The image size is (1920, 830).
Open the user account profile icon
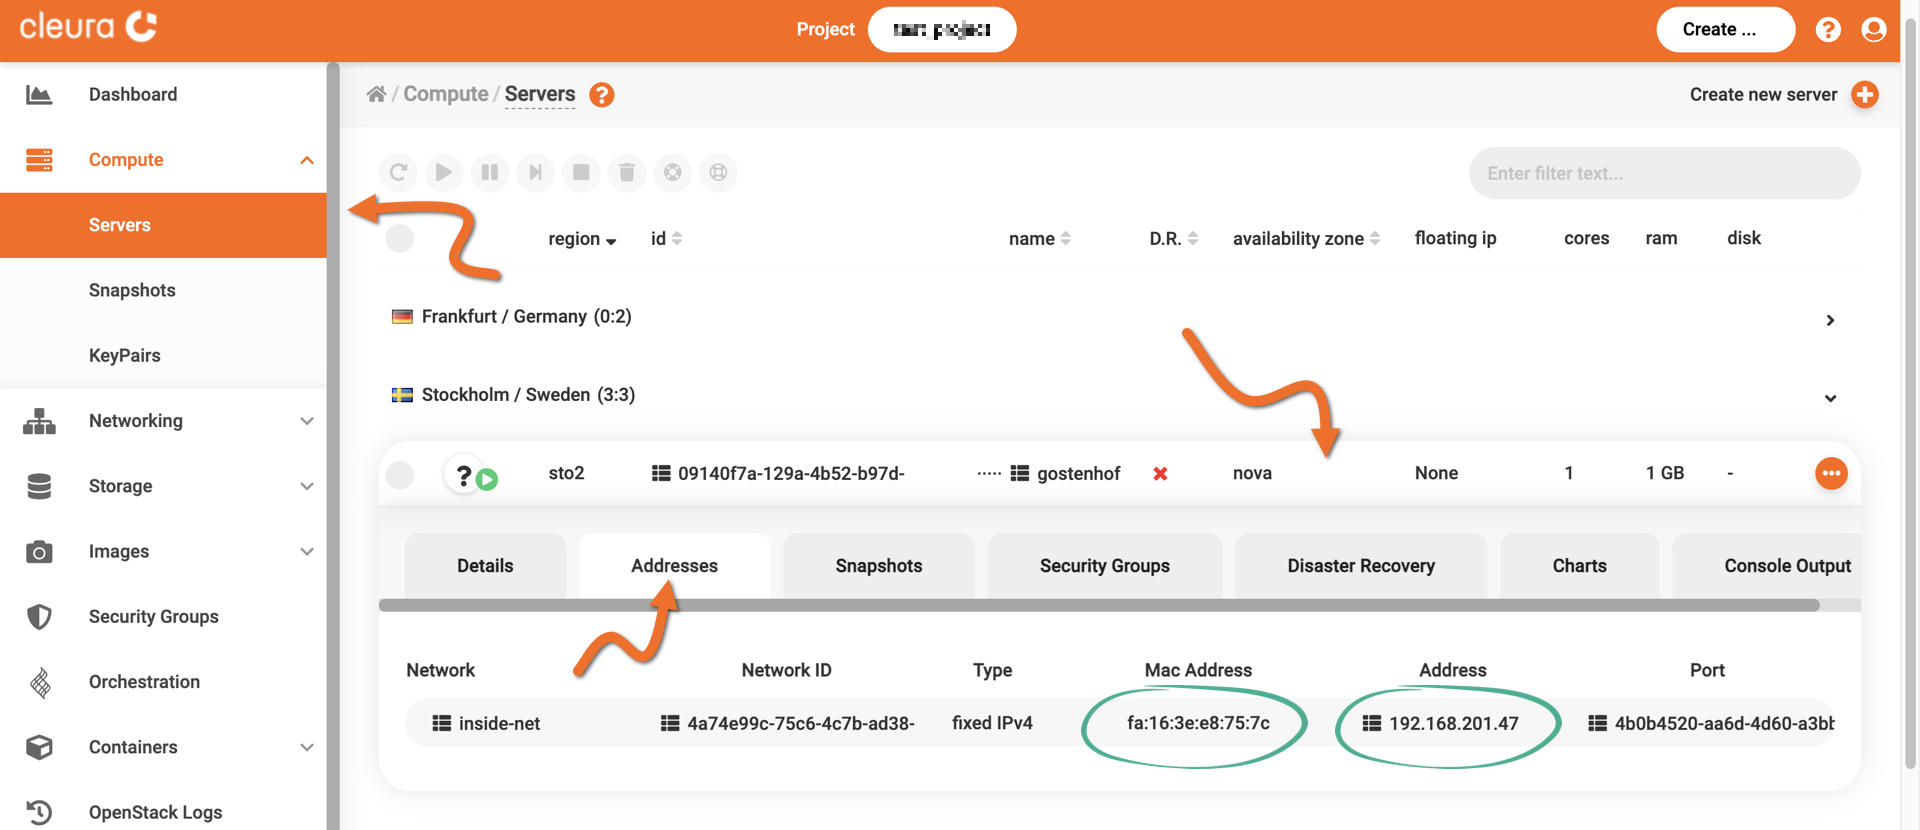pyautogui.click(x=1874, y=30)
